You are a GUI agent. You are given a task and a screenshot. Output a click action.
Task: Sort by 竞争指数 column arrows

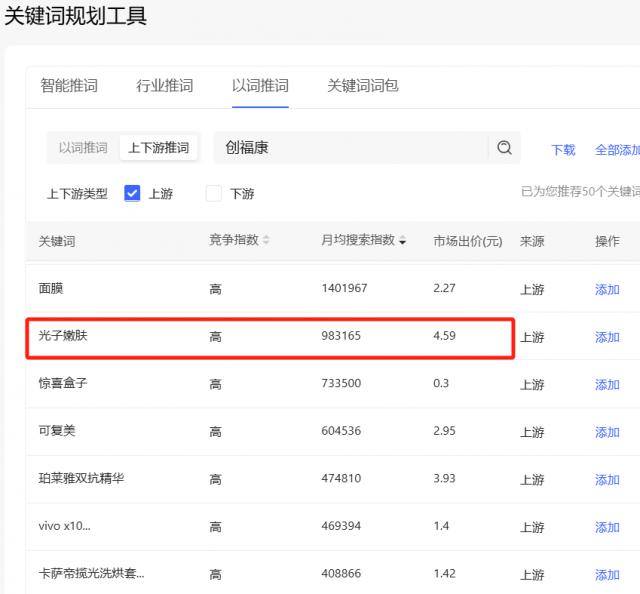tap(266, 240)
